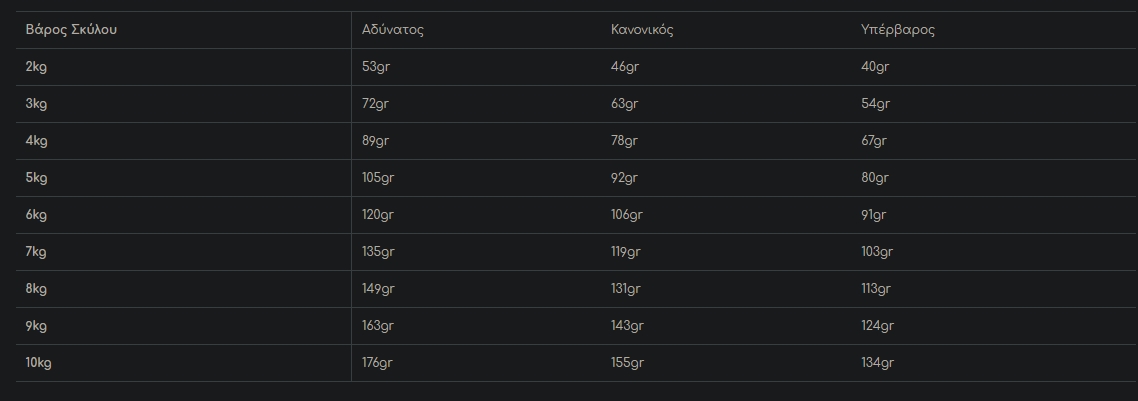Select the 7kg weight cell
The width and height of the screenshot is (1138, 401).
(x=36, y=252)
